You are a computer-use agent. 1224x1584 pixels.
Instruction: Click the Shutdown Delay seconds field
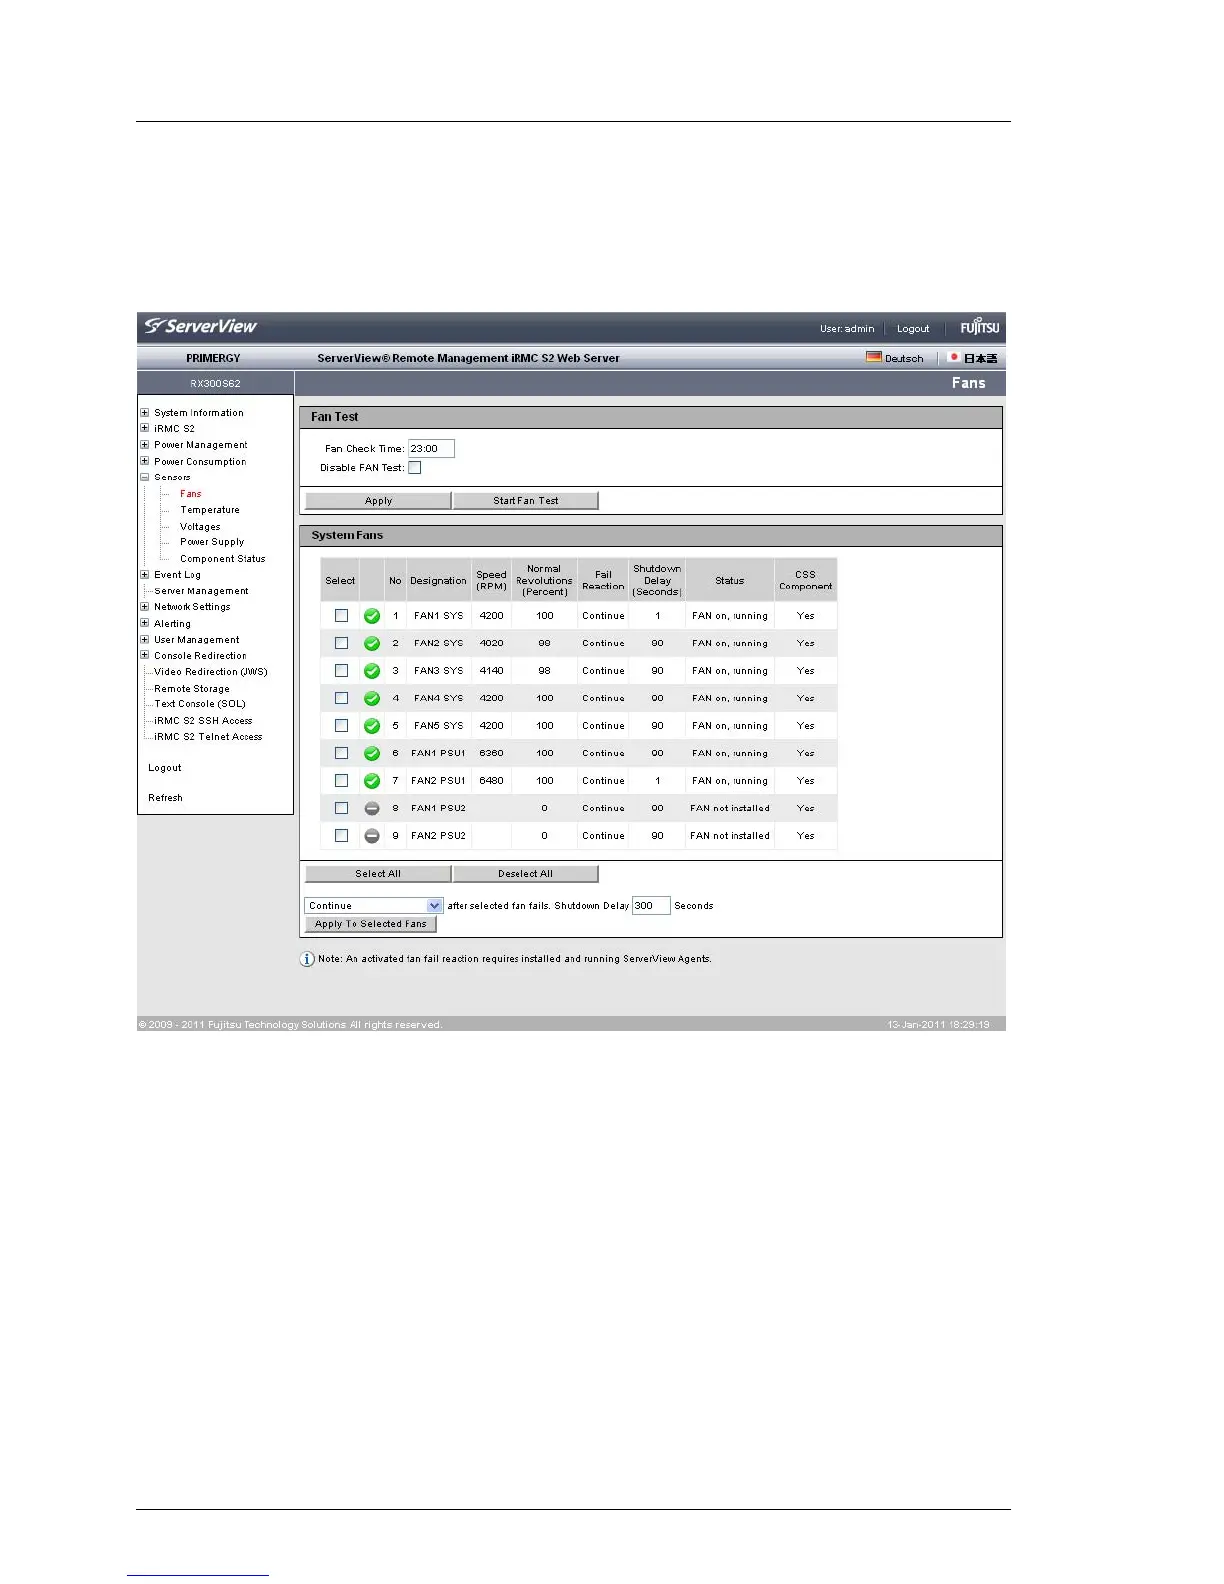pos(651,906)
